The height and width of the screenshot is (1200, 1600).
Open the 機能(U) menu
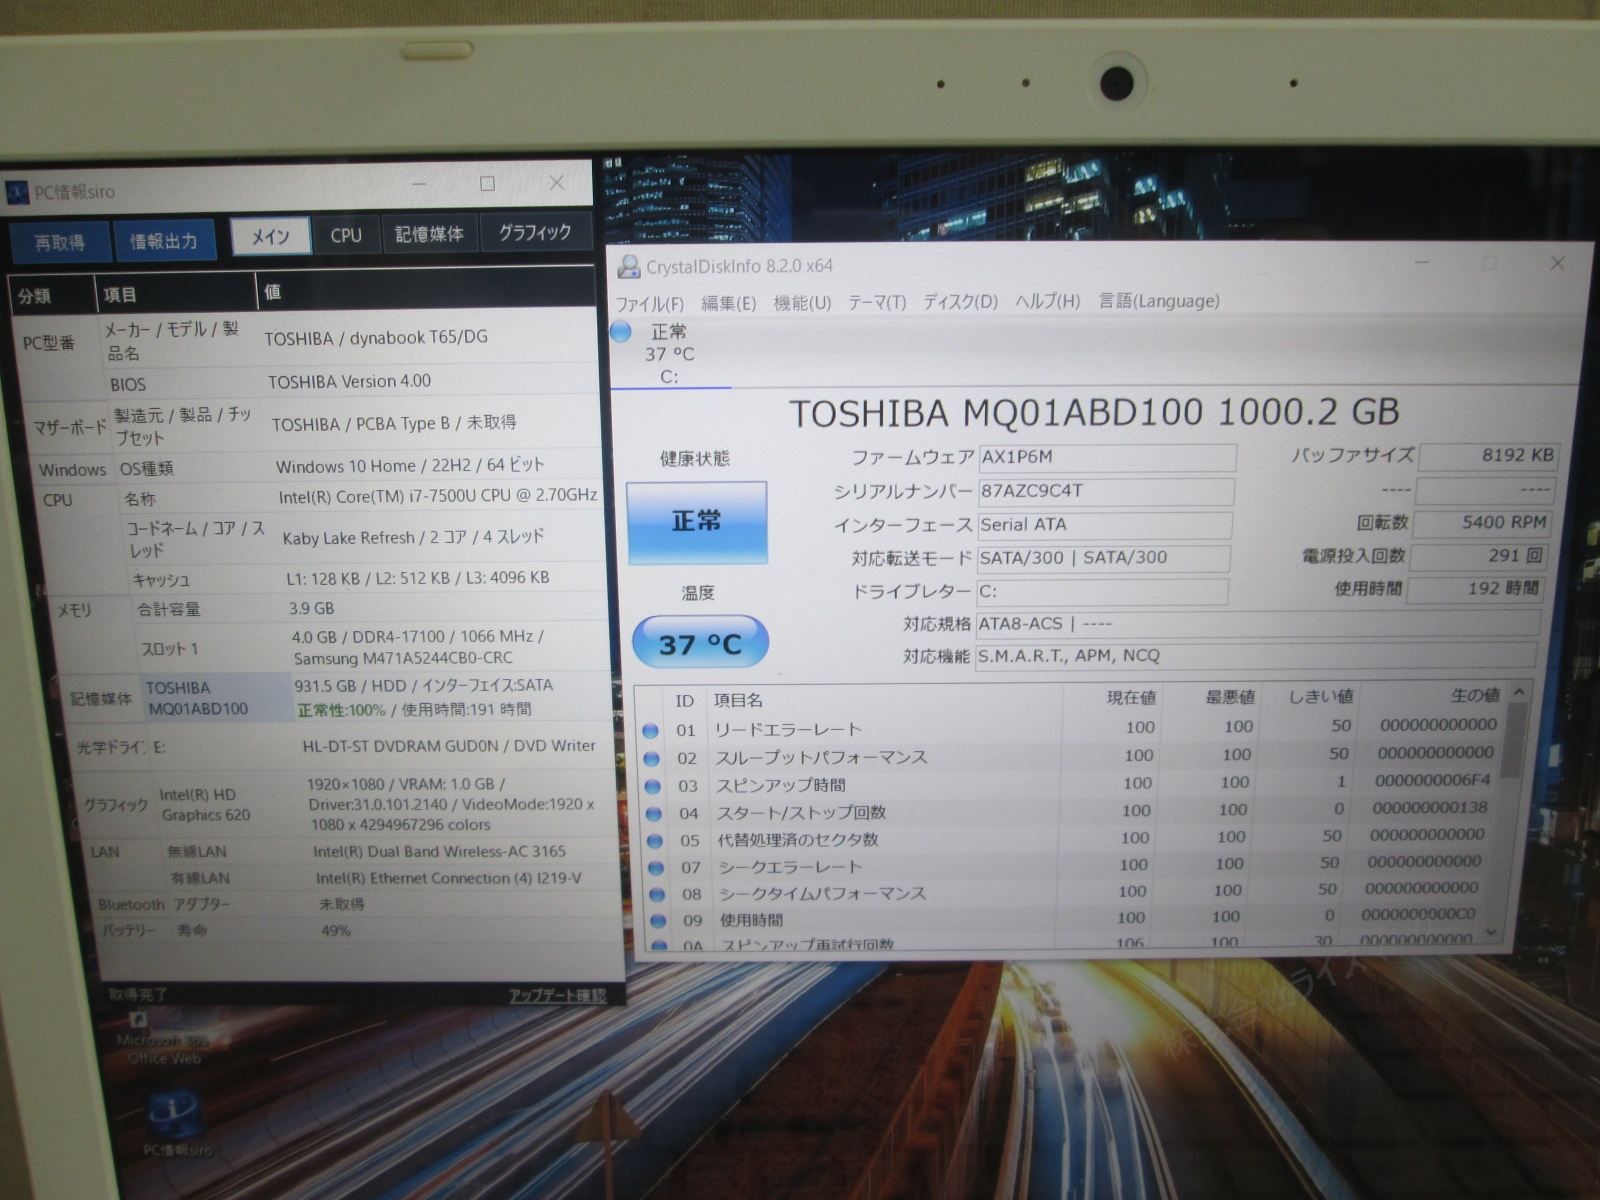pos(802,302)
